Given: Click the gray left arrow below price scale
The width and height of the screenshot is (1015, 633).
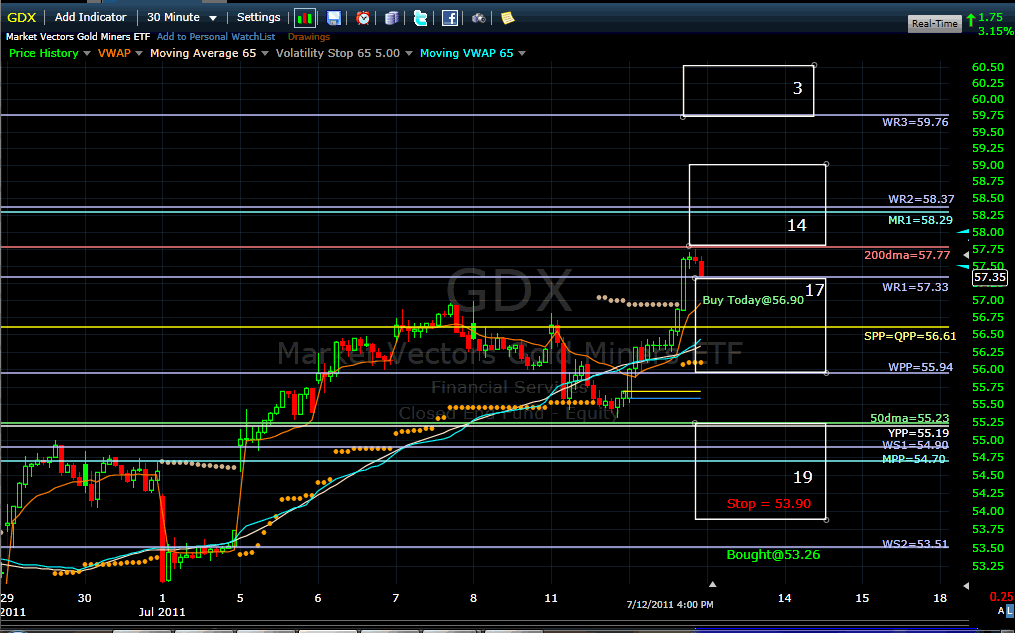Looking at the screenshot, I should coord(966,585).
